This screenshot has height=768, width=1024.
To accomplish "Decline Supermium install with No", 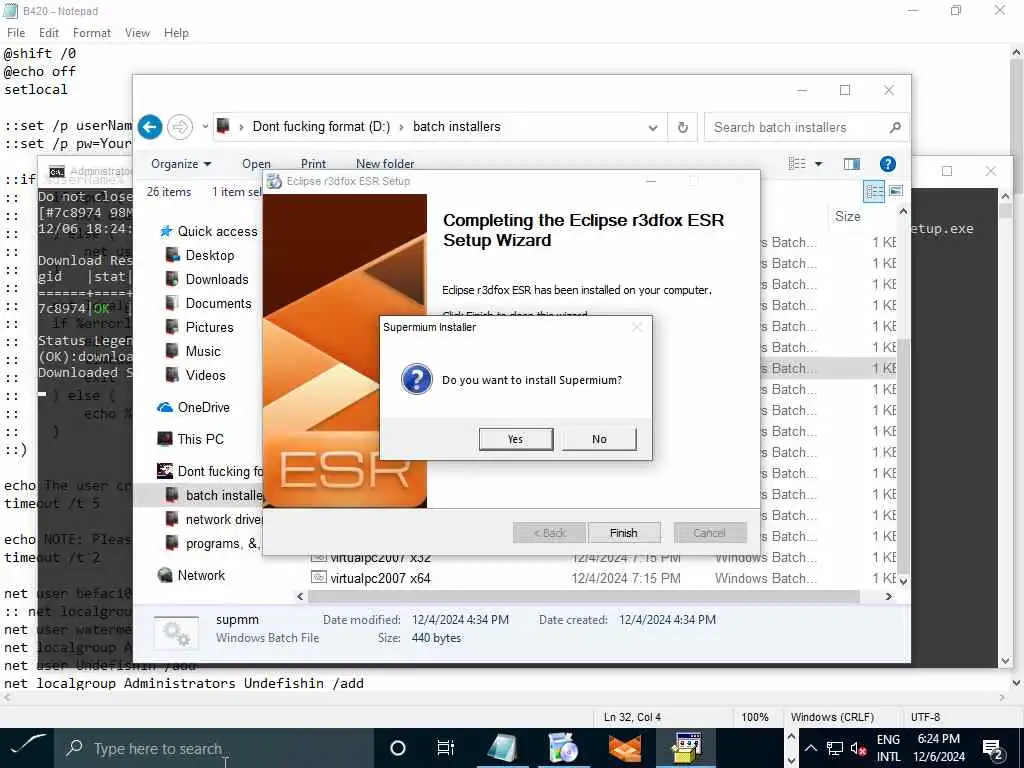I will pos(599,439).
